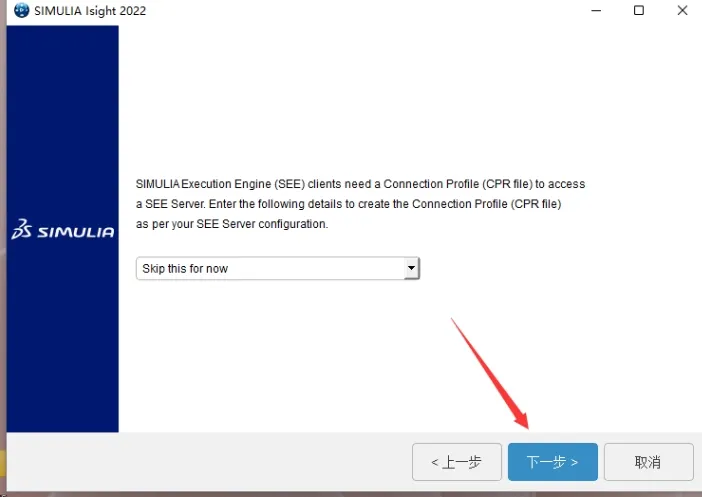Select the 'Skip this for now' combo box field

(278, 268)
